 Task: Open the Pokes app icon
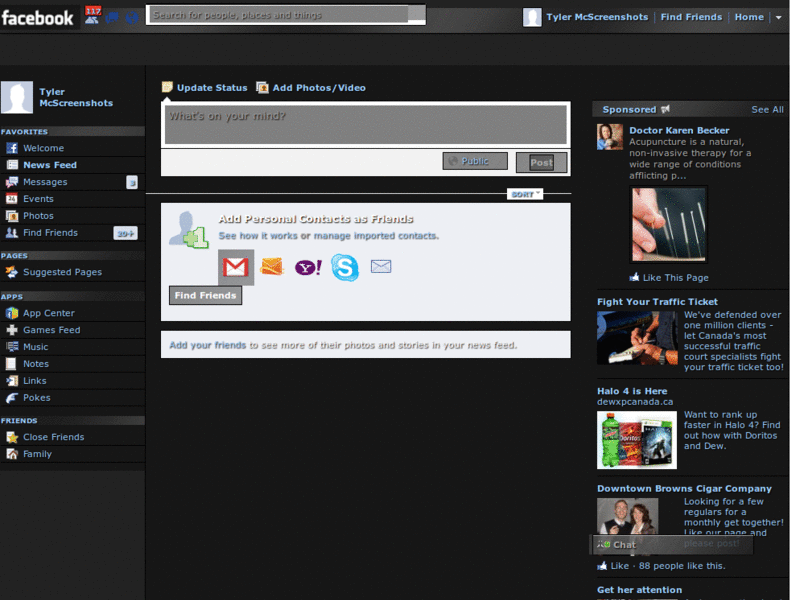[x=12, y=397]
